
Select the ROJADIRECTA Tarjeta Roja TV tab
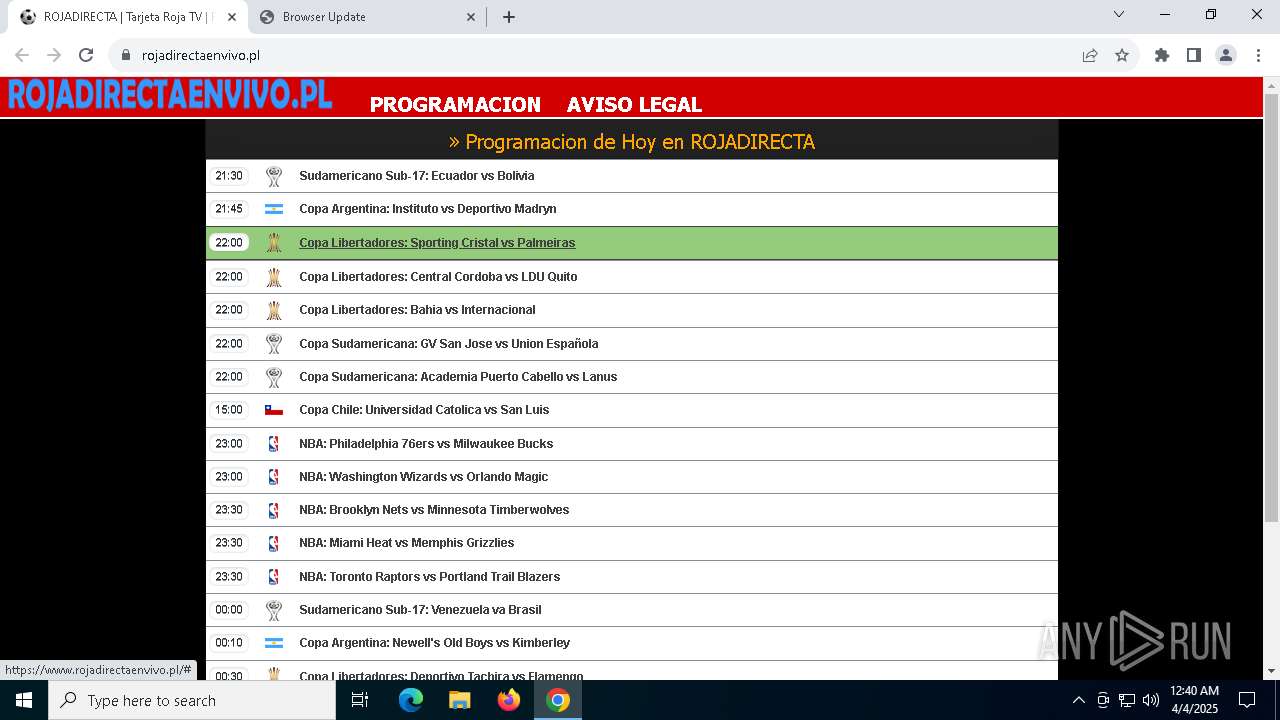[x=128, y=17]
